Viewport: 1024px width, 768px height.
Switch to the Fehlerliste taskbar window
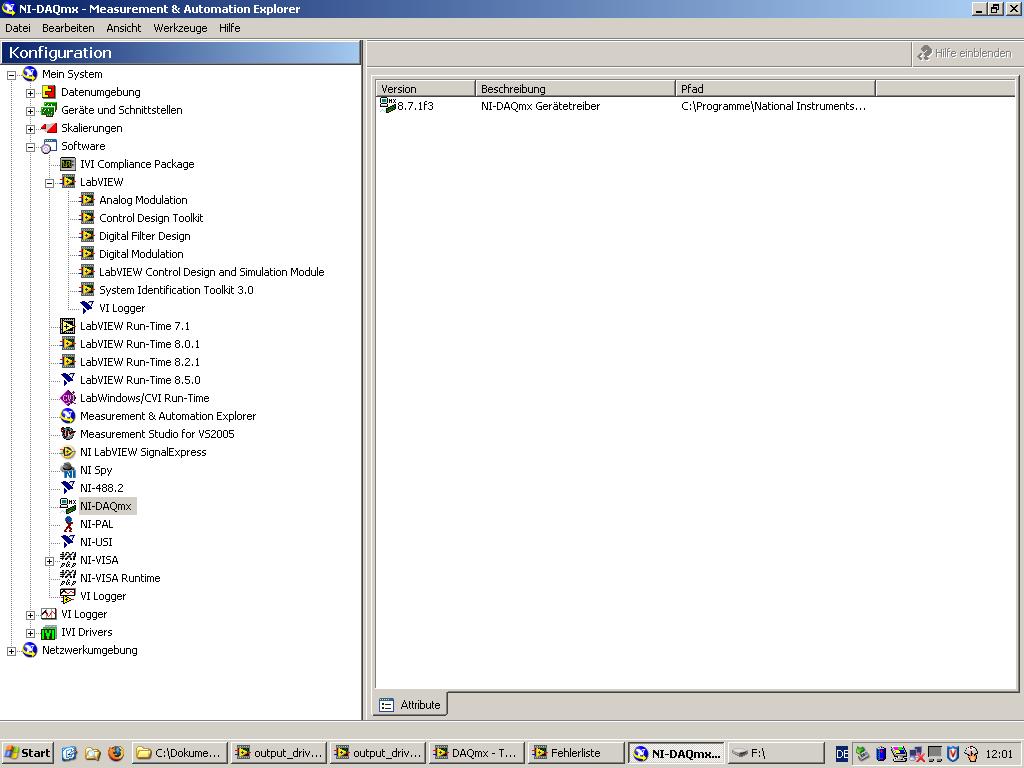[575, 753]
